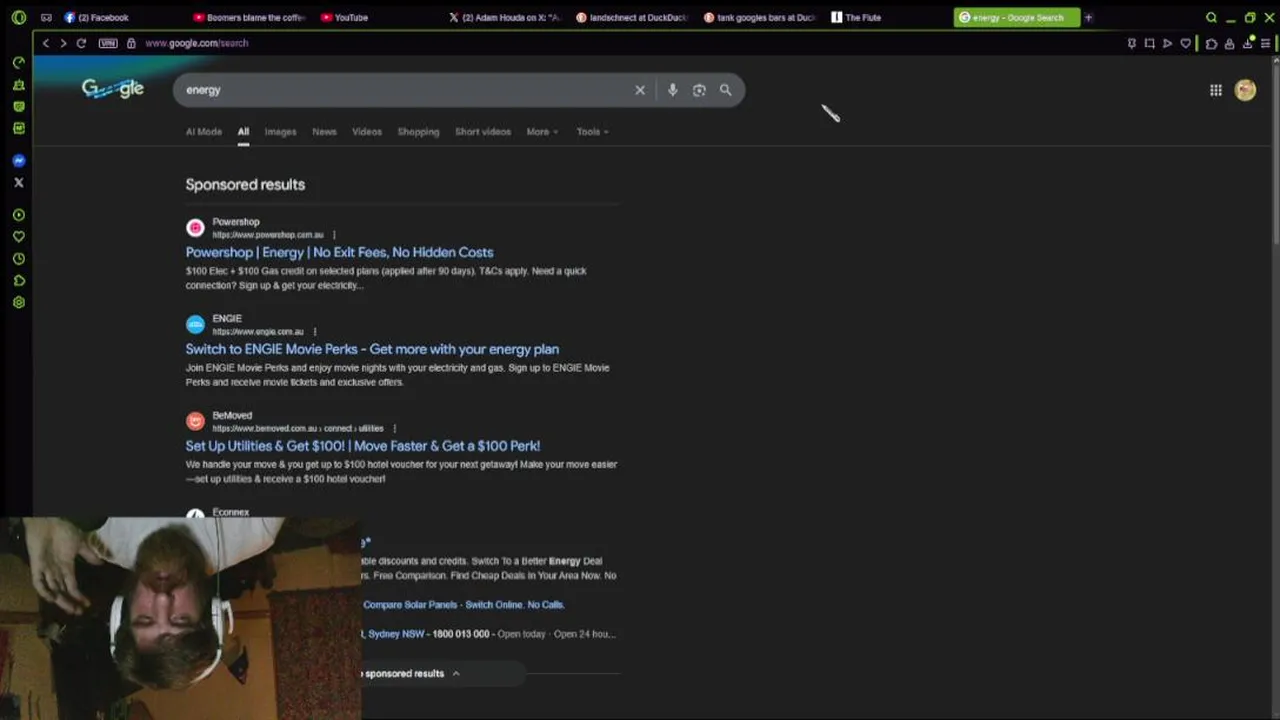Open easy setup menu lines icon
This screenshot has height=720, width=1280.
[1265, 43]
